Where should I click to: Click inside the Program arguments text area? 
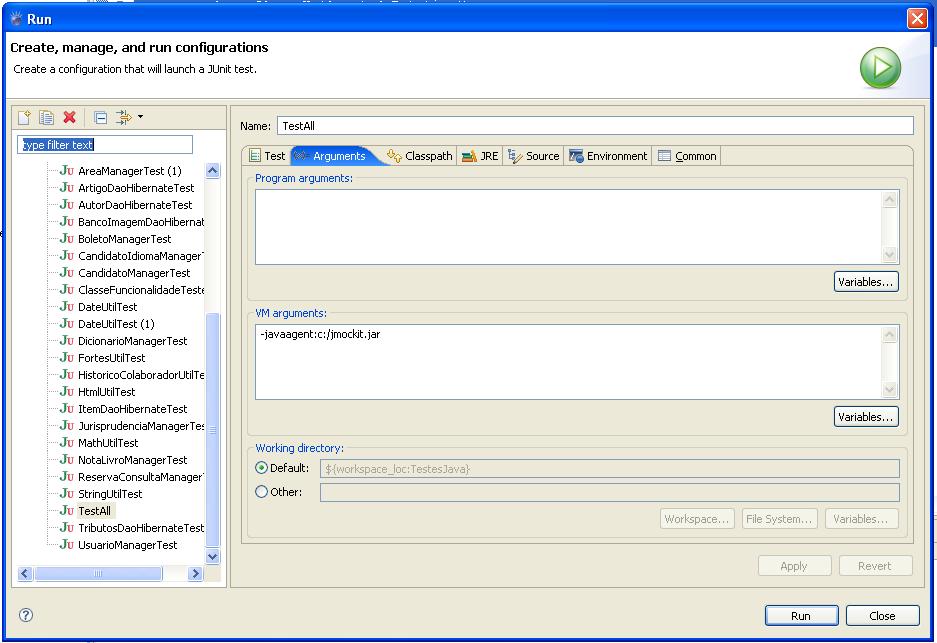(568, 227)
